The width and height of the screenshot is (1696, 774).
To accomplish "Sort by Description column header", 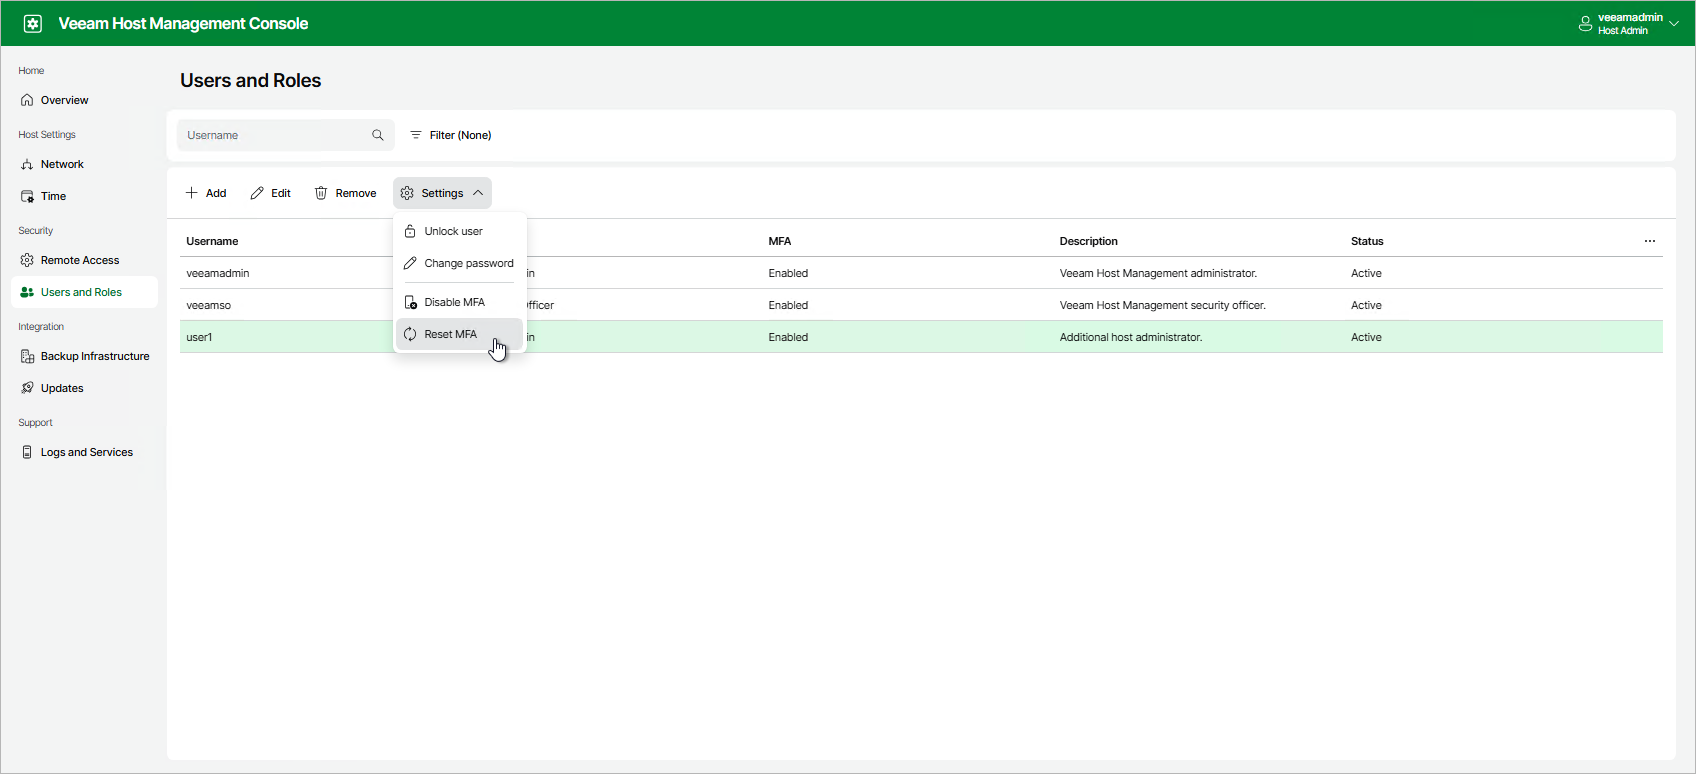I will point(1089,241).
